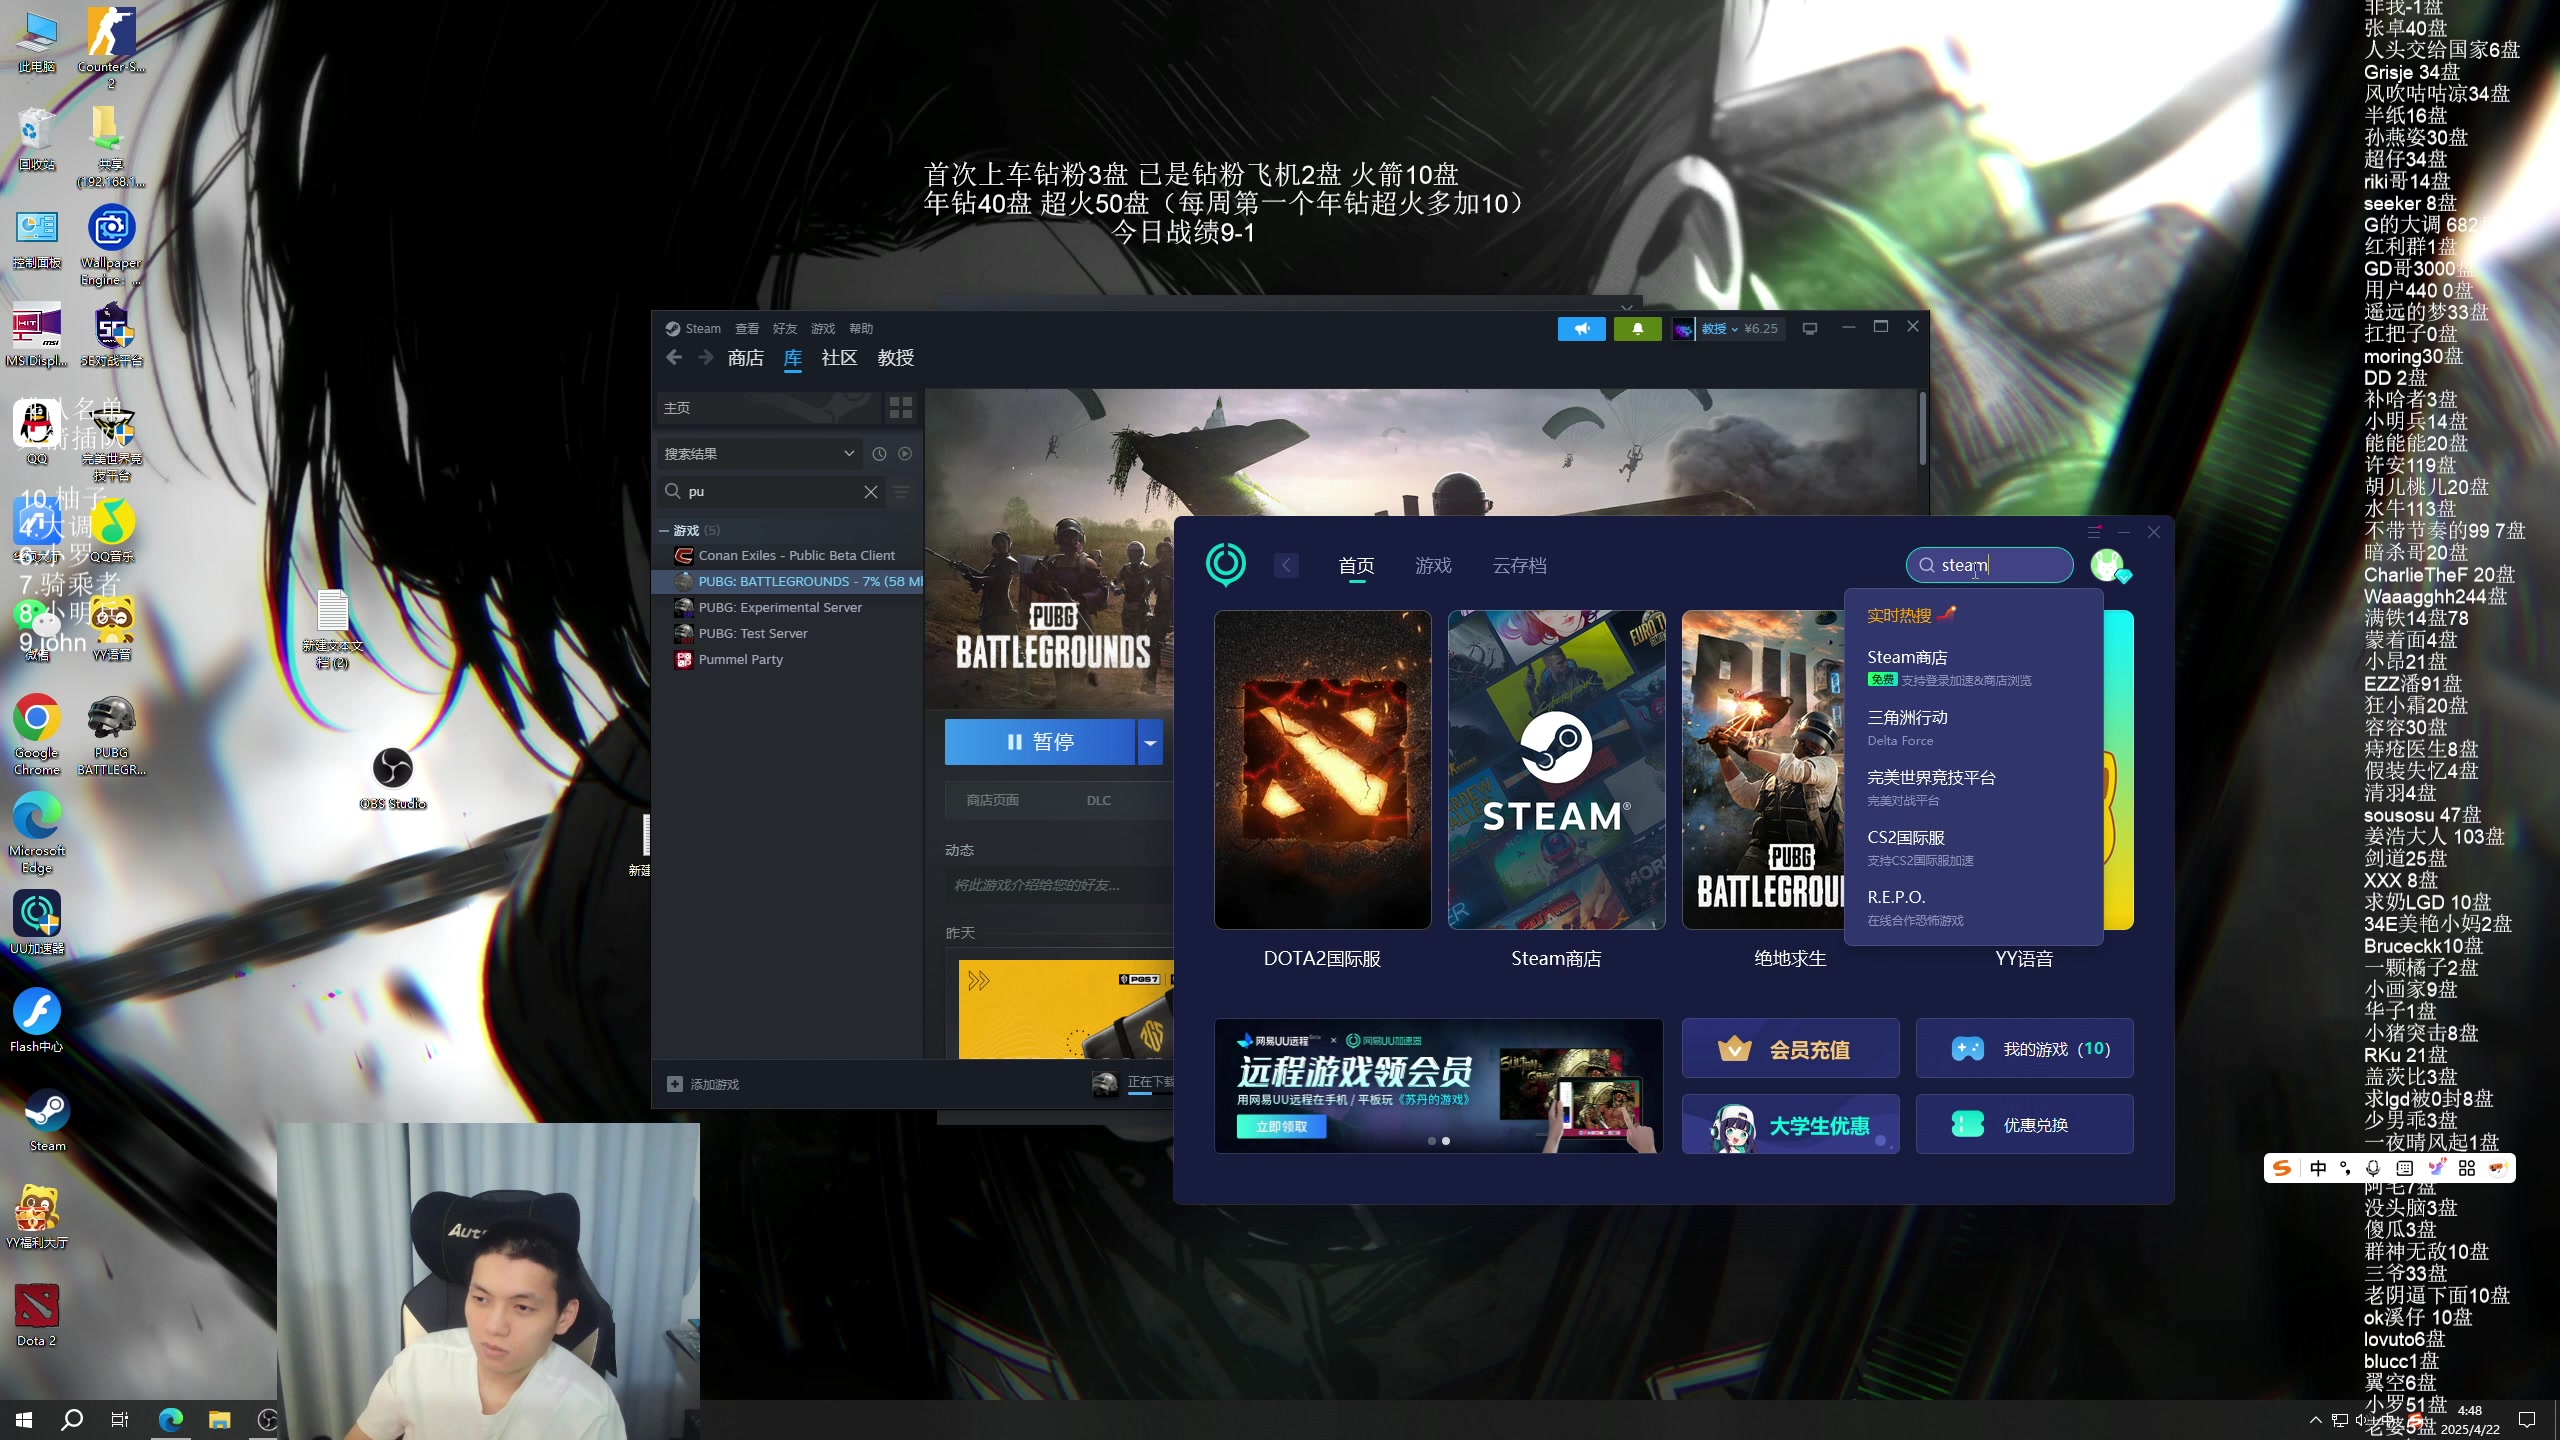Open File Explorer from the taskbar

(219, 1419)
